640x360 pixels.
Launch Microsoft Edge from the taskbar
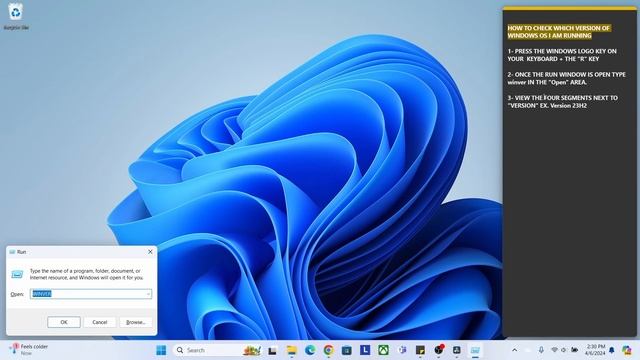pos(310,350)
